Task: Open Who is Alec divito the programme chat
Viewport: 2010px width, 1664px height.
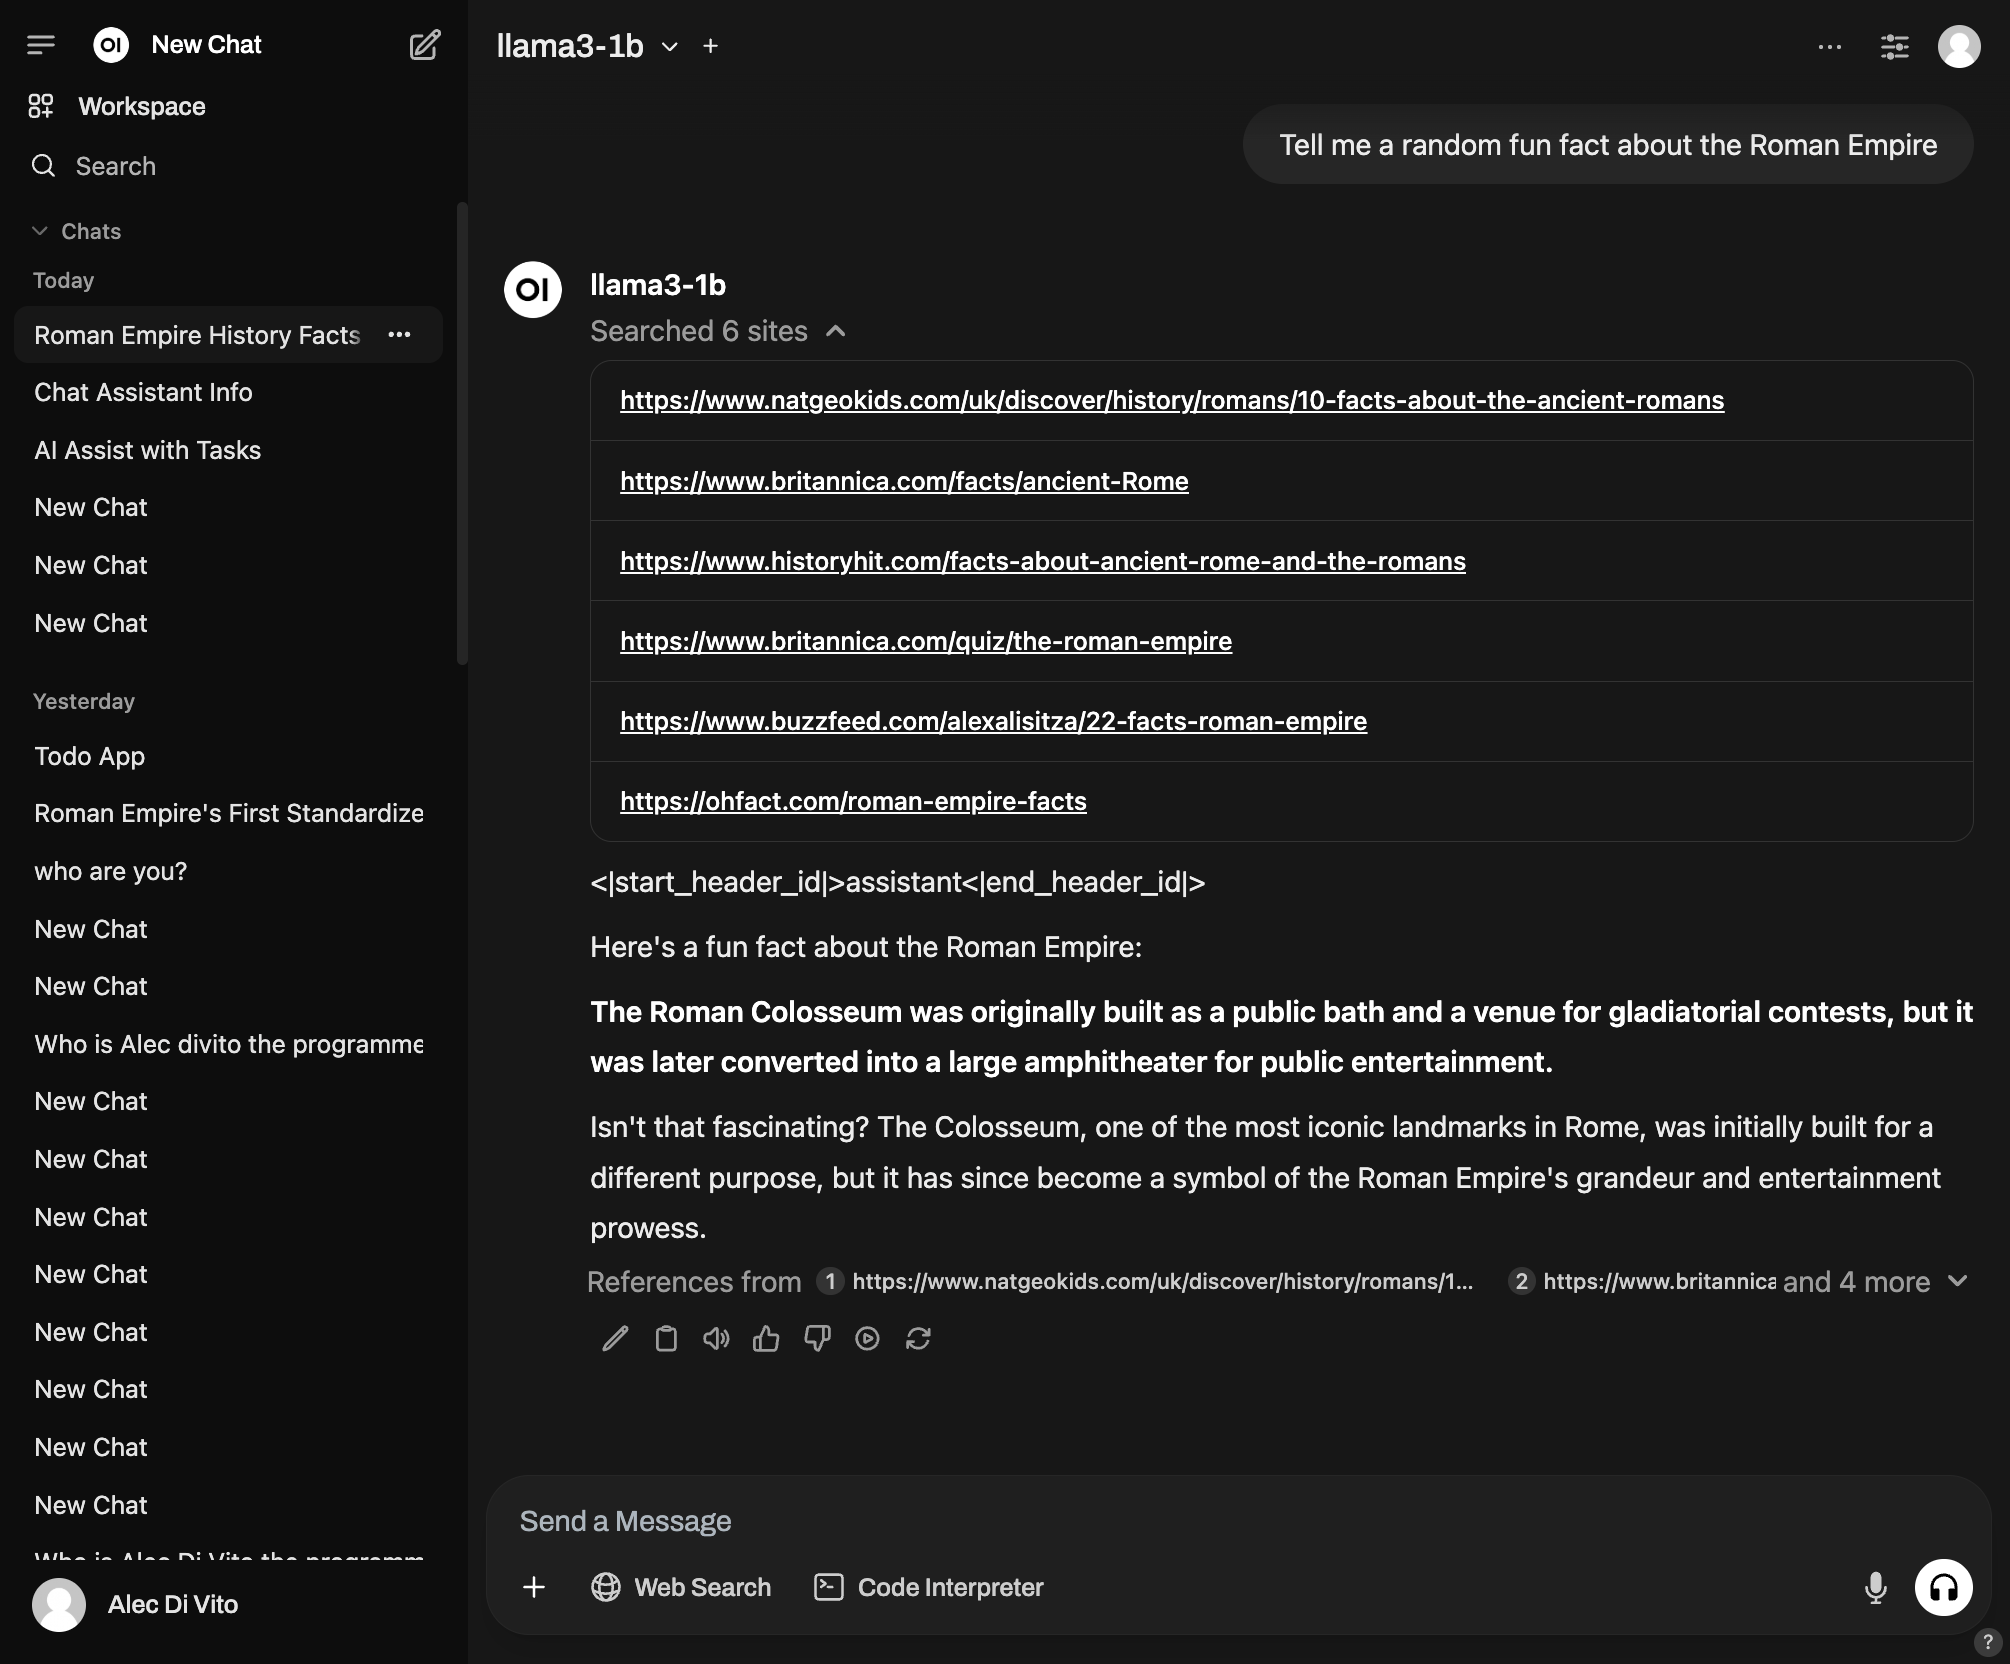Action: tap(228, 1044)
